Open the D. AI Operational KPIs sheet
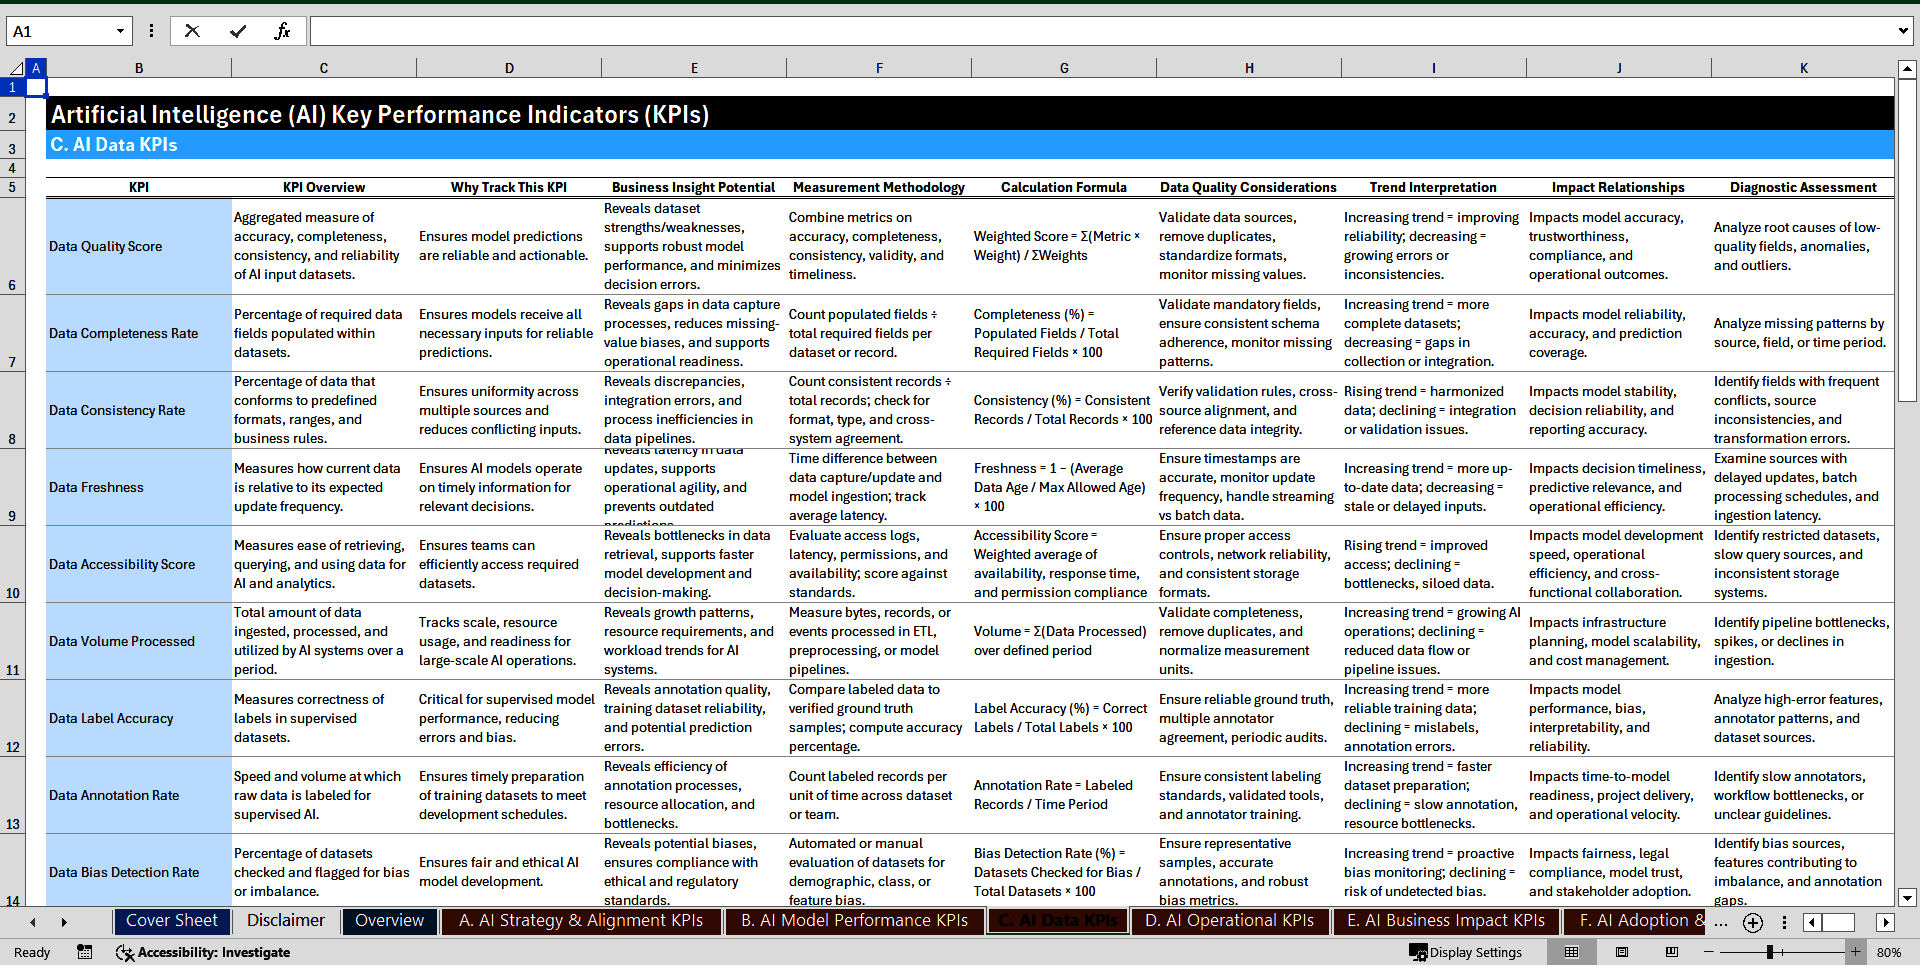 tap(1229, 920)
